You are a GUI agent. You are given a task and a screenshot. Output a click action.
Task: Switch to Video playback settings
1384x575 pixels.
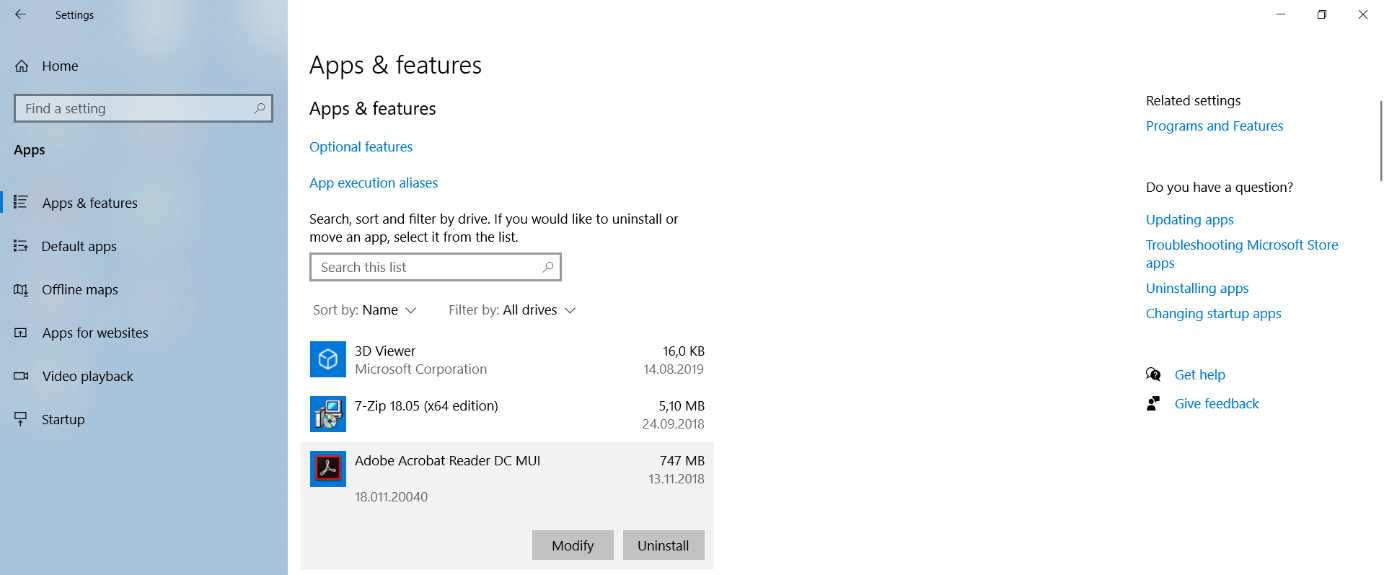(x=88, y=376)
